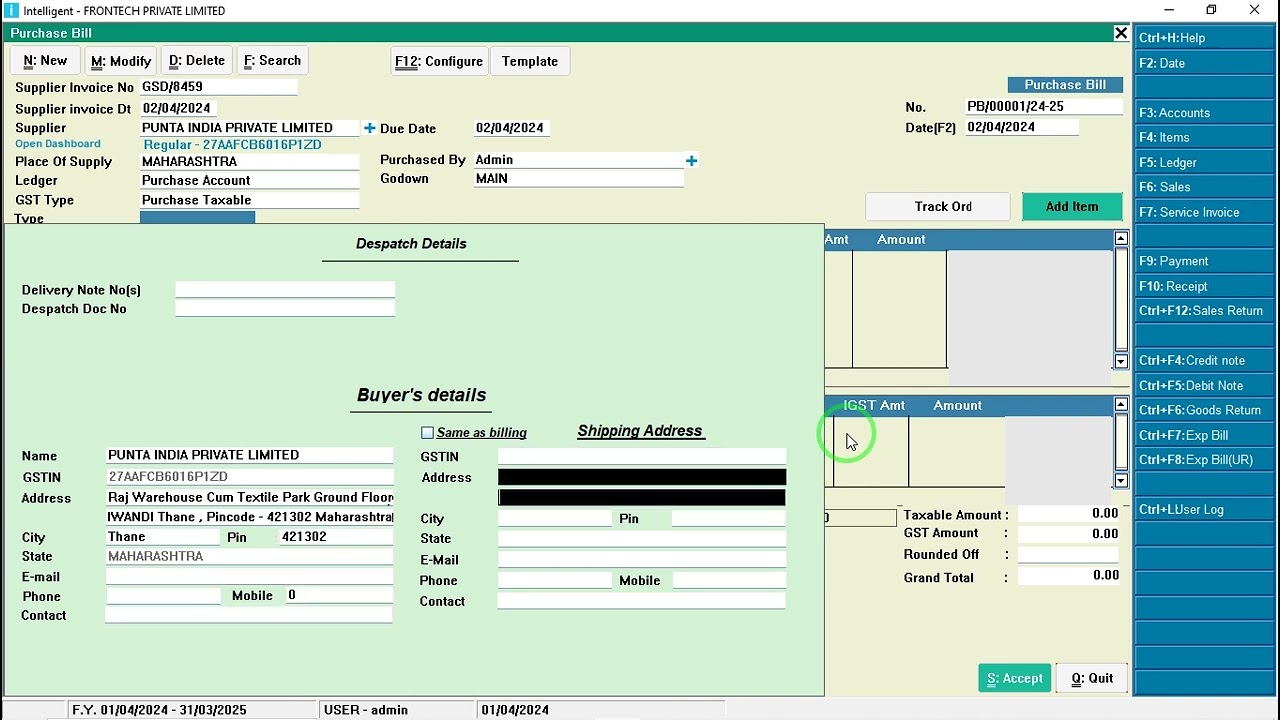Click the Purchased By Admin field
The height and width of the screenshot is (720, 1280).
click(579, 160)
